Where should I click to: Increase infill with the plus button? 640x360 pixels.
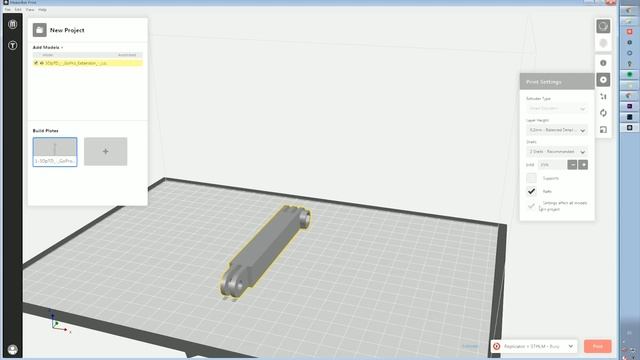tap(583, 164)
